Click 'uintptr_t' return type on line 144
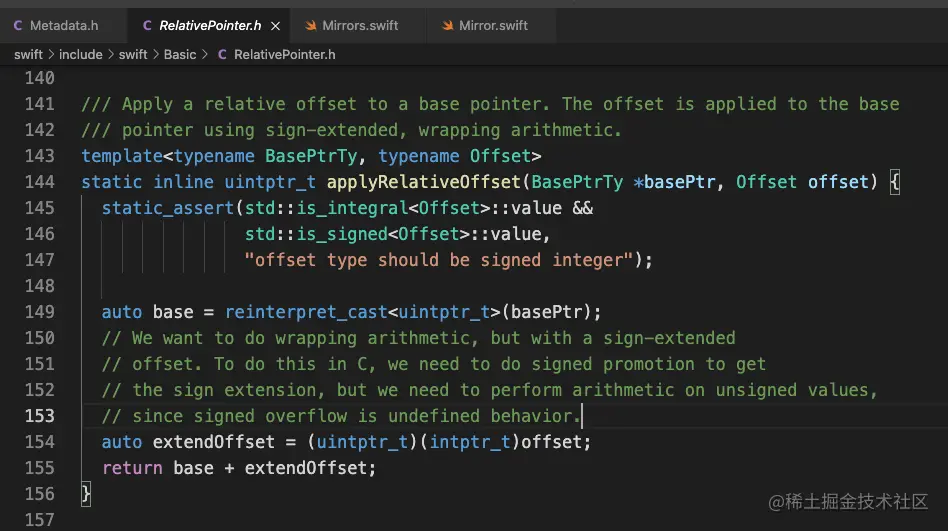 (x=270, y=182)
